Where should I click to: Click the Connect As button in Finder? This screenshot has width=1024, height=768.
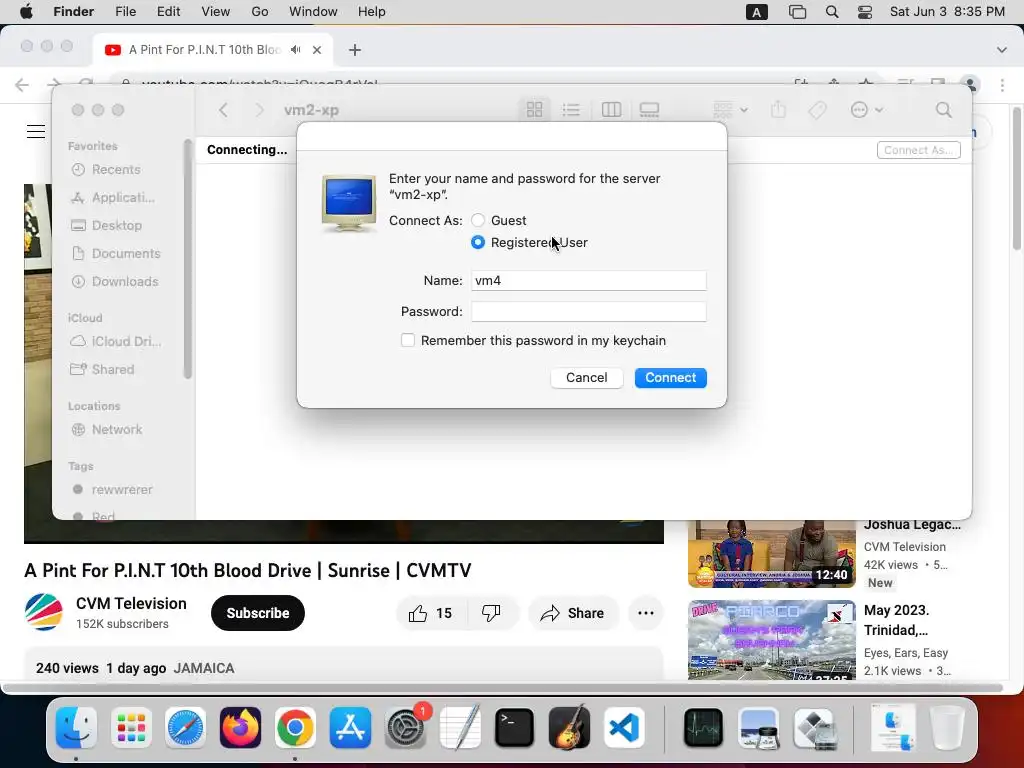[918, 150]
